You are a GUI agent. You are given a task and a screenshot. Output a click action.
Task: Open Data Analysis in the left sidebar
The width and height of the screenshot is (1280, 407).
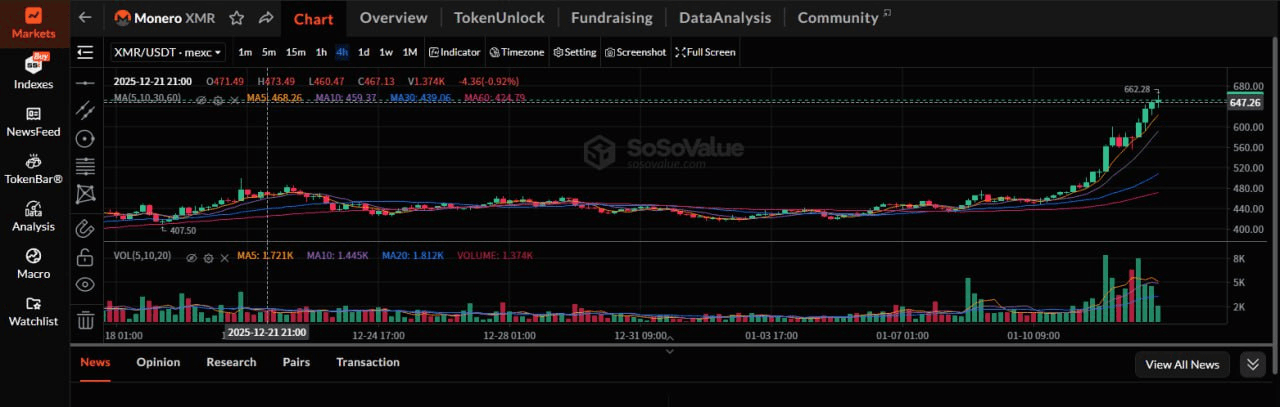[x=34, y=216]
